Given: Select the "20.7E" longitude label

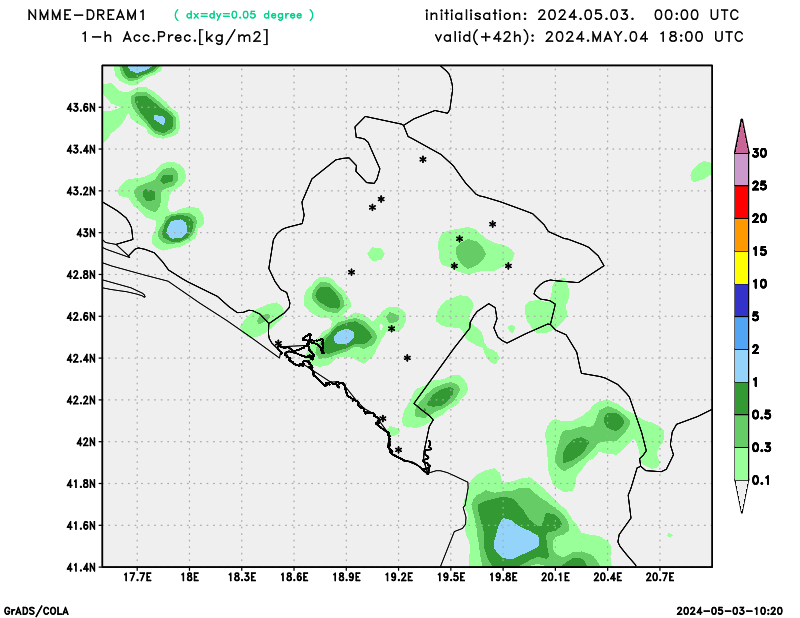Looking at the screenshot, I should point(660,577).
